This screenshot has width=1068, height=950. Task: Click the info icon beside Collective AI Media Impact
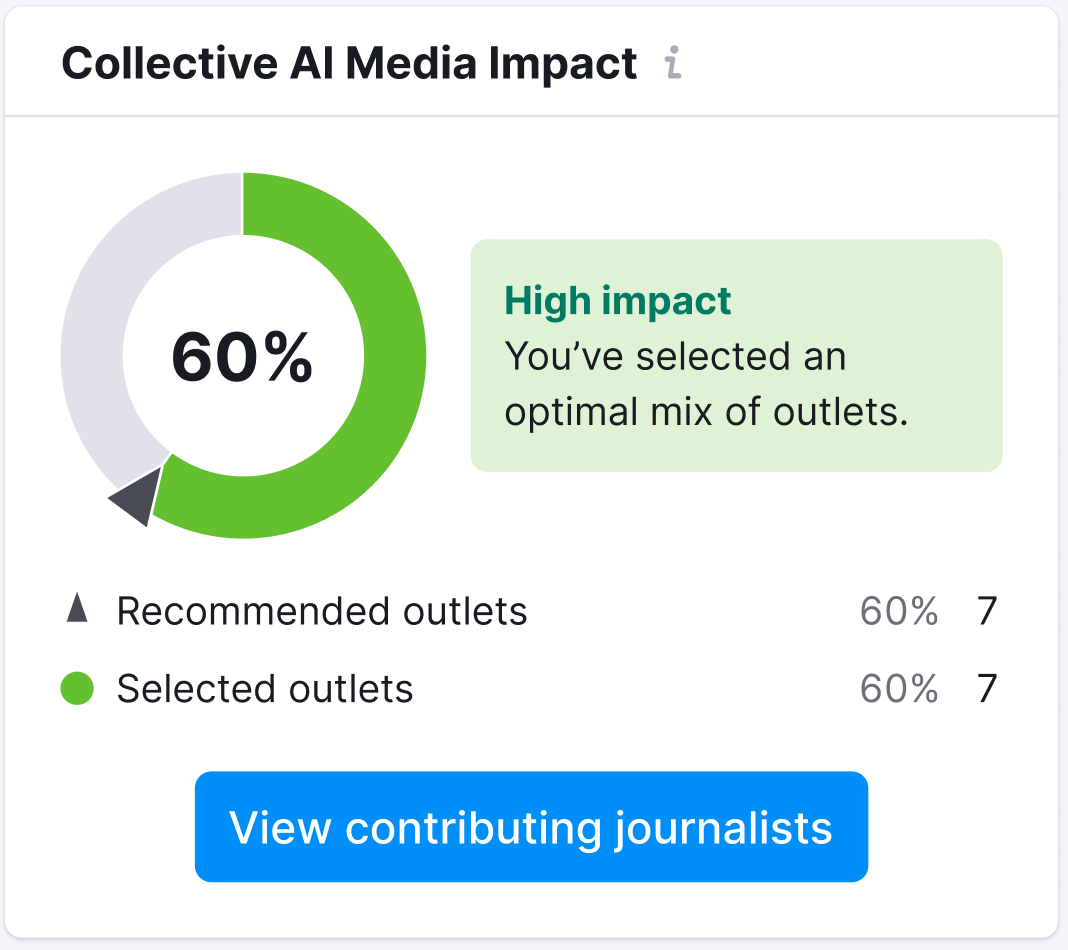pos(672,63)
